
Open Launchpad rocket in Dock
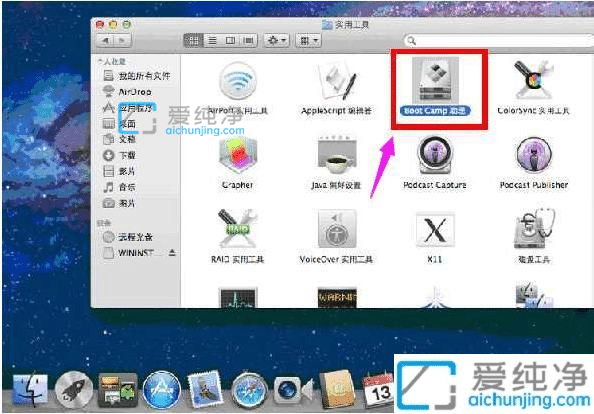point(74,391)
